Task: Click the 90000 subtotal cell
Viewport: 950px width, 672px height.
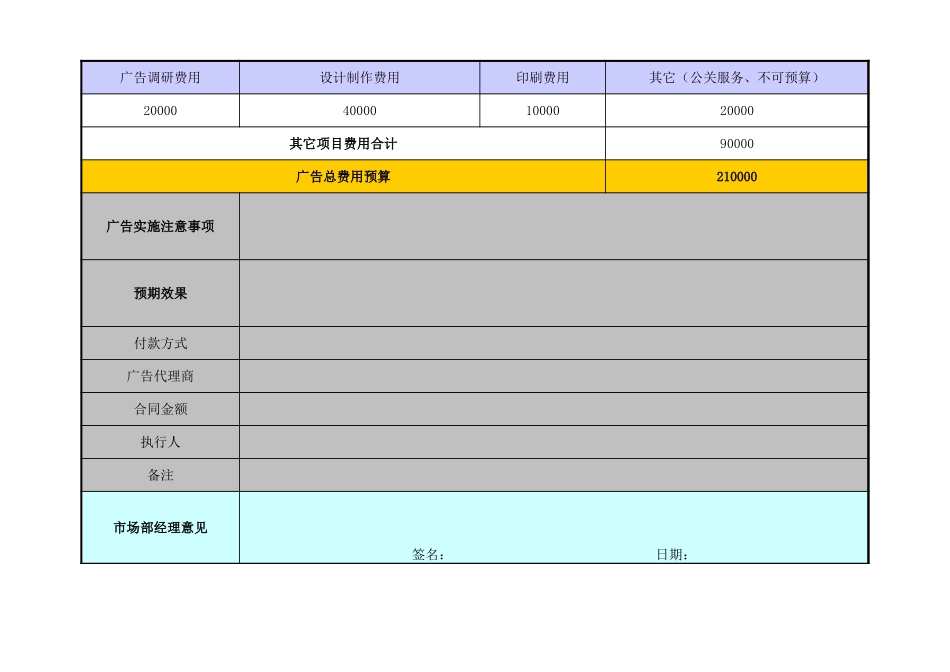Action: (x=735, y=143)
